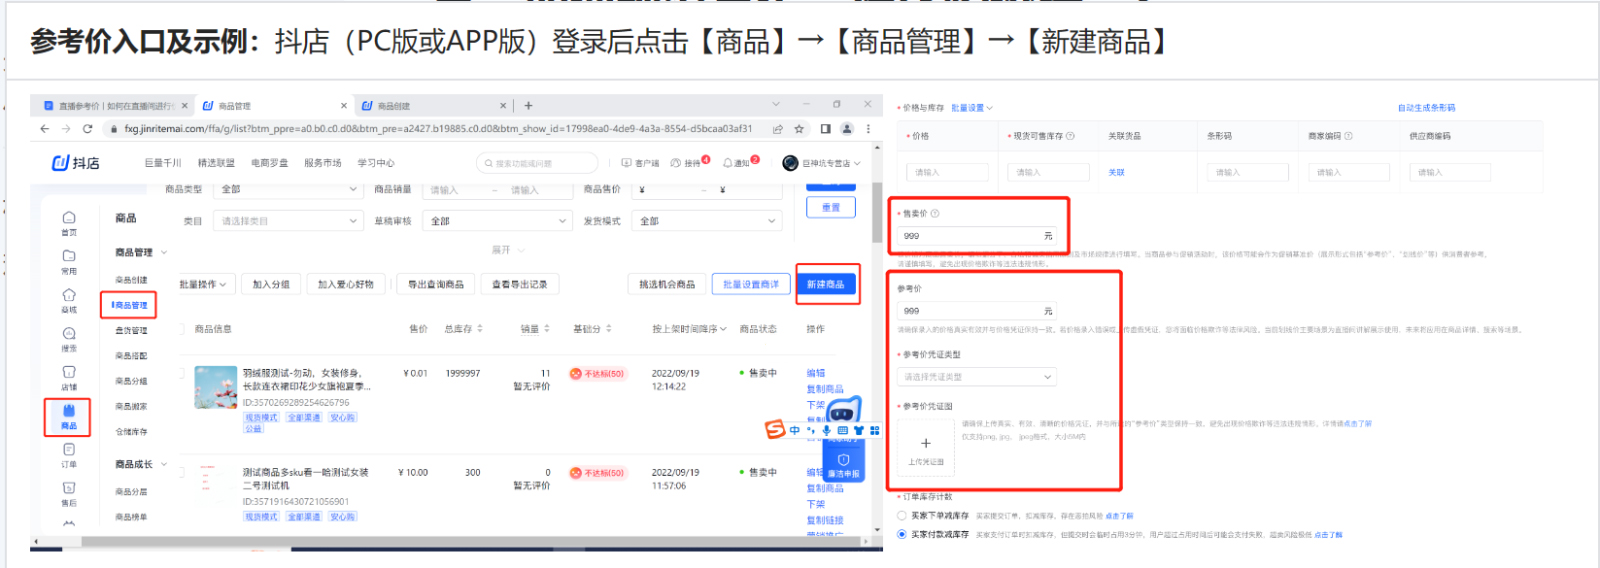Click the Sogou toolbox grid icon
Viewport: 1600px width, 568px height.
pos(875,430)
